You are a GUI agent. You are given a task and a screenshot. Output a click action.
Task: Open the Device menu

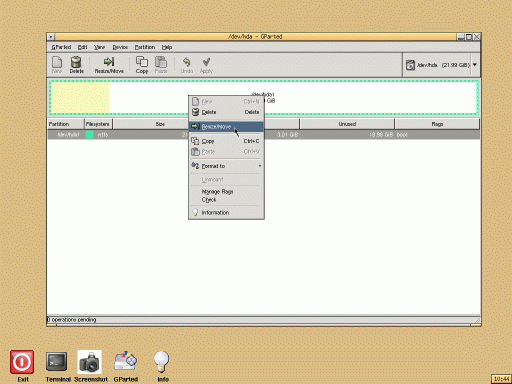point(120,47)
